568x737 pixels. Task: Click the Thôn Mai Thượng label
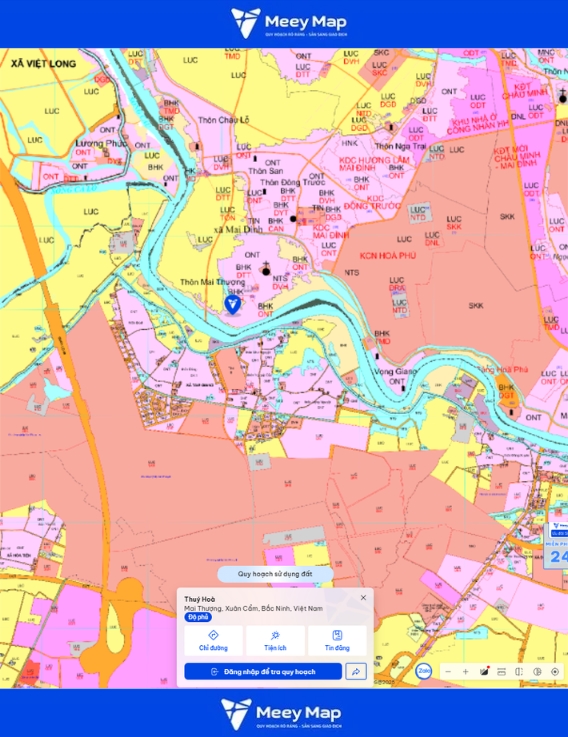(213, 282)
